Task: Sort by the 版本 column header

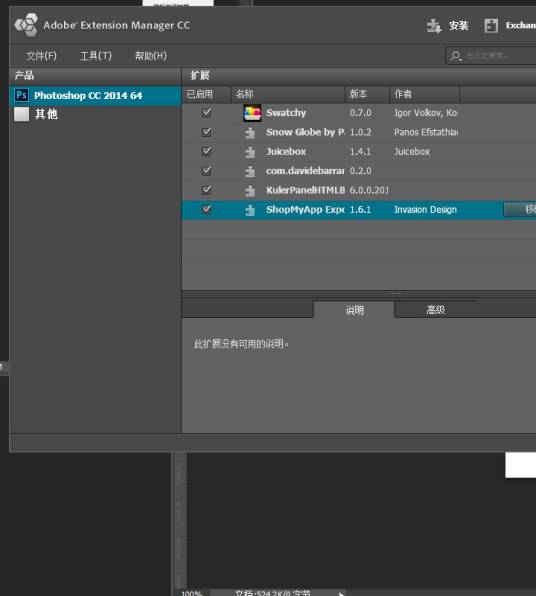Action: click(x=367, y=94)
